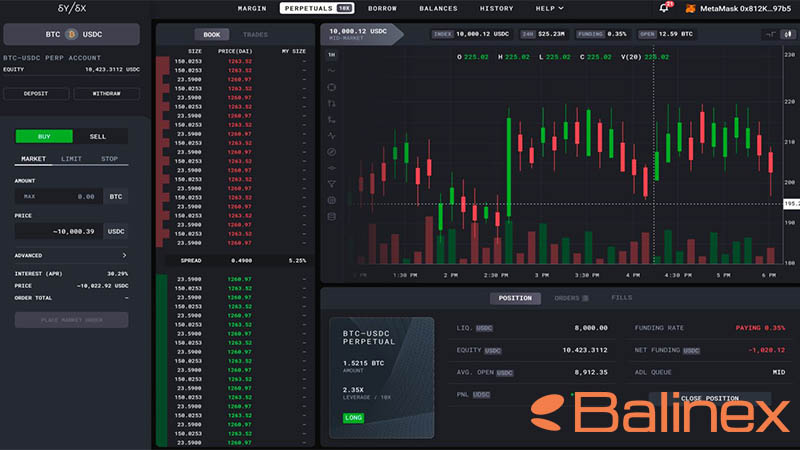Select the BUY side toggle
Viewport: 800px width, 450px height.
[x=44, y=136]
